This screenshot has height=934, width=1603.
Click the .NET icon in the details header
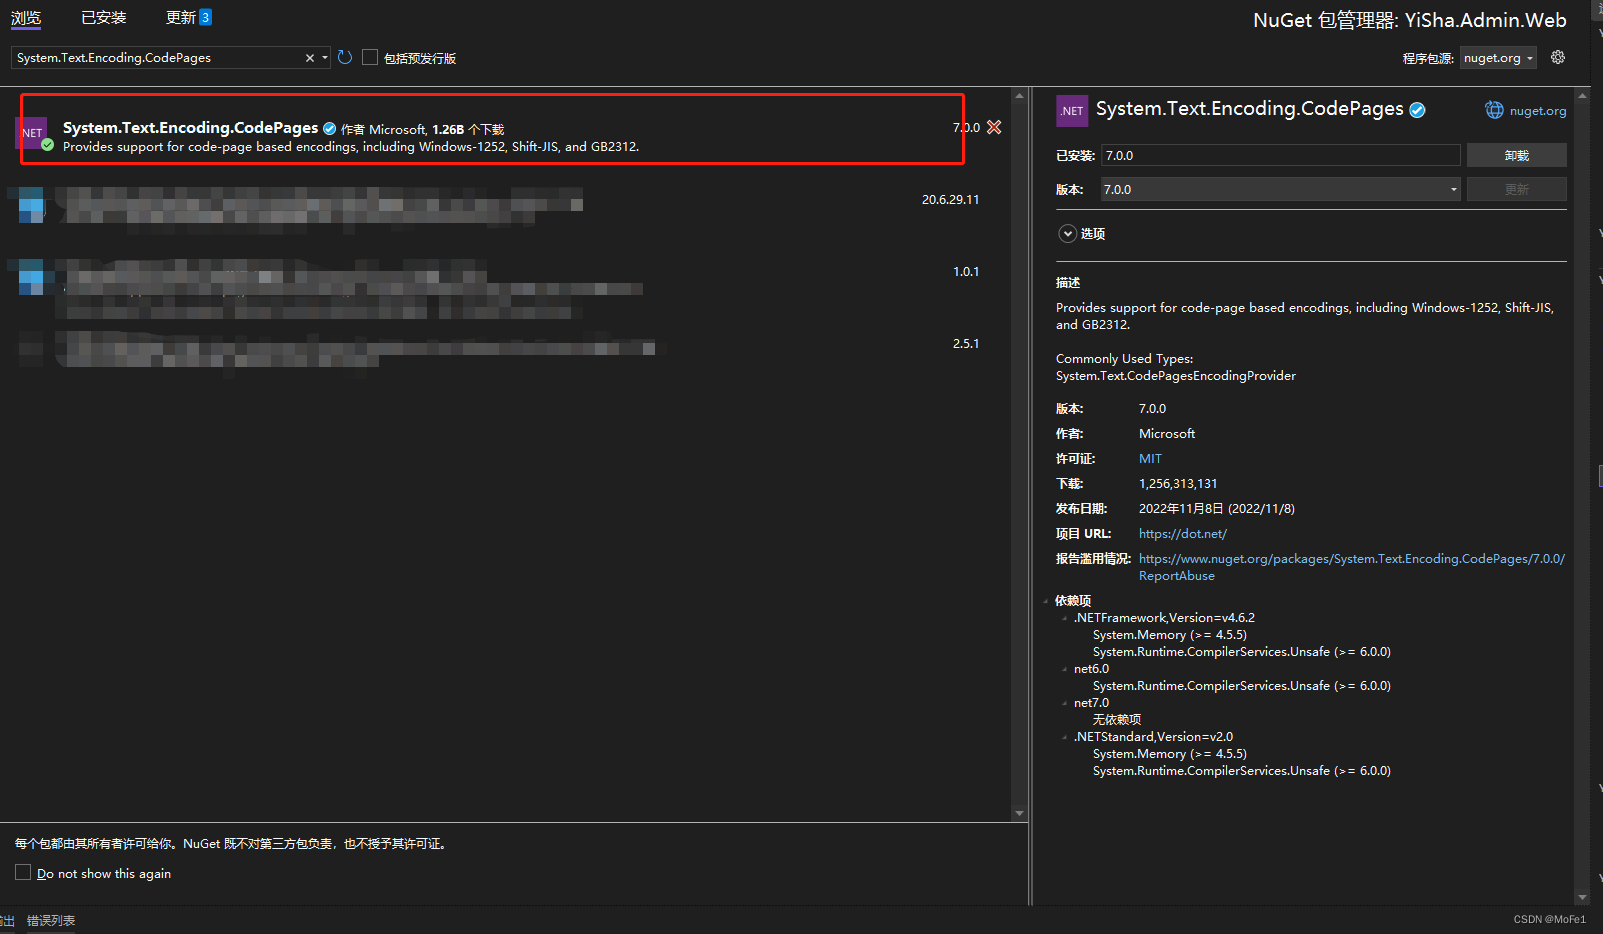1071,110
